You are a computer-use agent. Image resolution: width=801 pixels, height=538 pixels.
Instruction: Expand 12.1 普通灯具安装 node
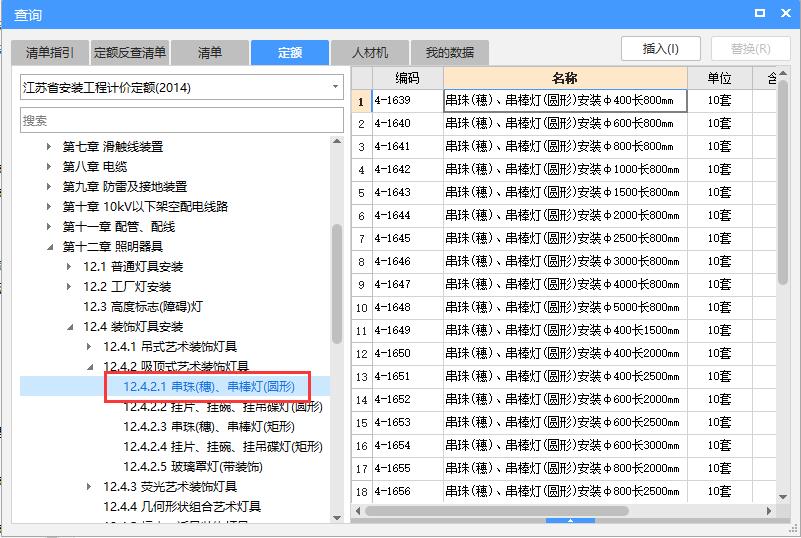(x=69, y=267)
